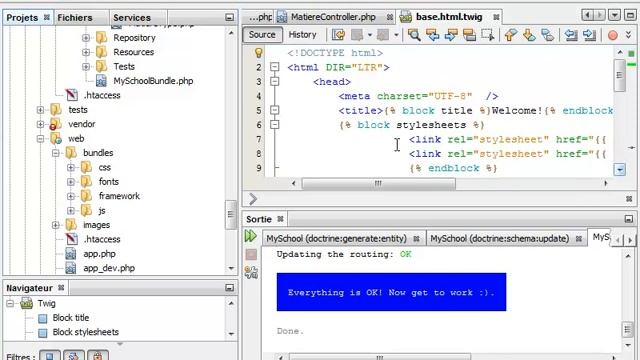Click the Block stylesheets icon in Navigateur

coord(42,333)
